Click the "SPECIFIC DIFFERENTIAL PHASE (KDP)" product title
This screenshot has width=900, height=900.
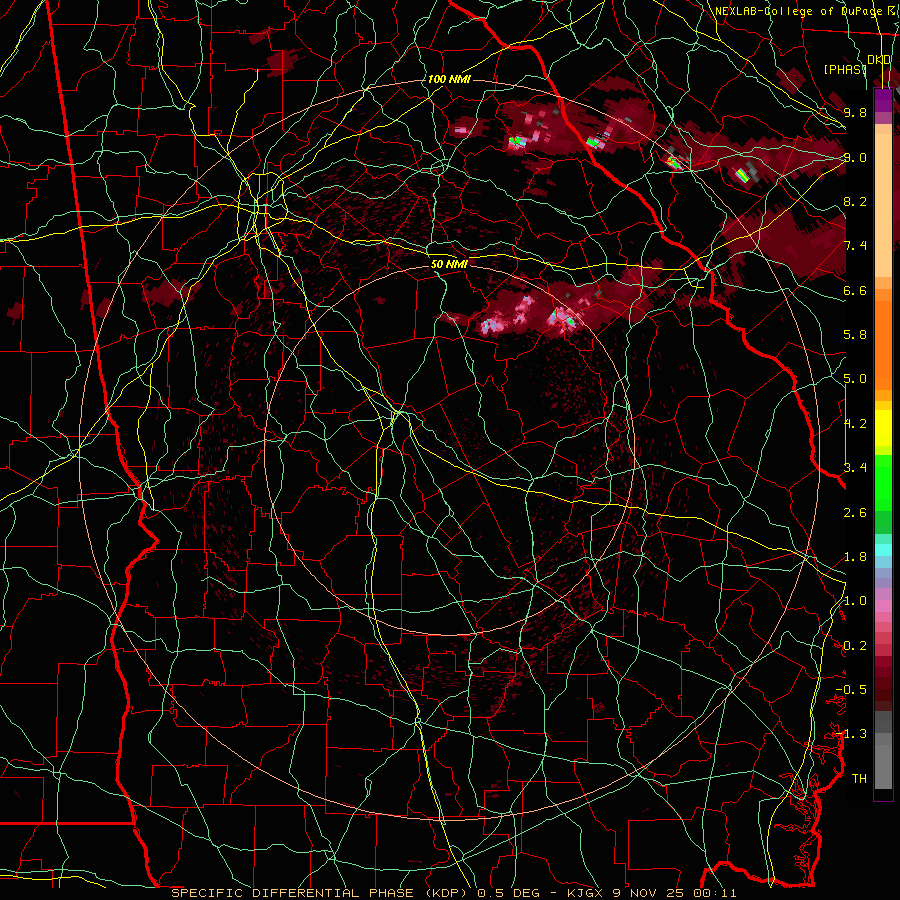click(319, 893)
